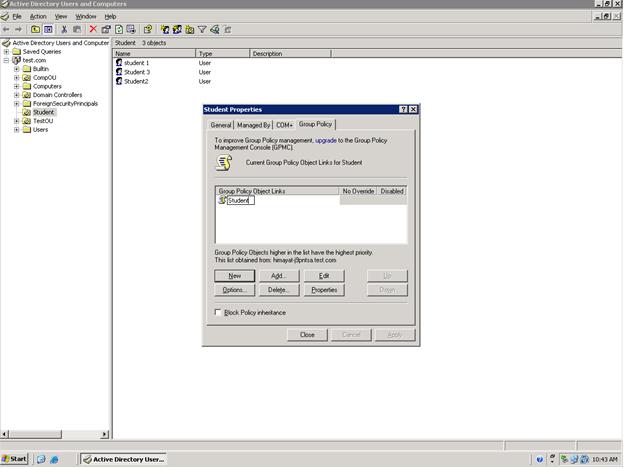Open the Help menu
The width and height of the screenshot is (624, 469).
[x=110, y=17]
